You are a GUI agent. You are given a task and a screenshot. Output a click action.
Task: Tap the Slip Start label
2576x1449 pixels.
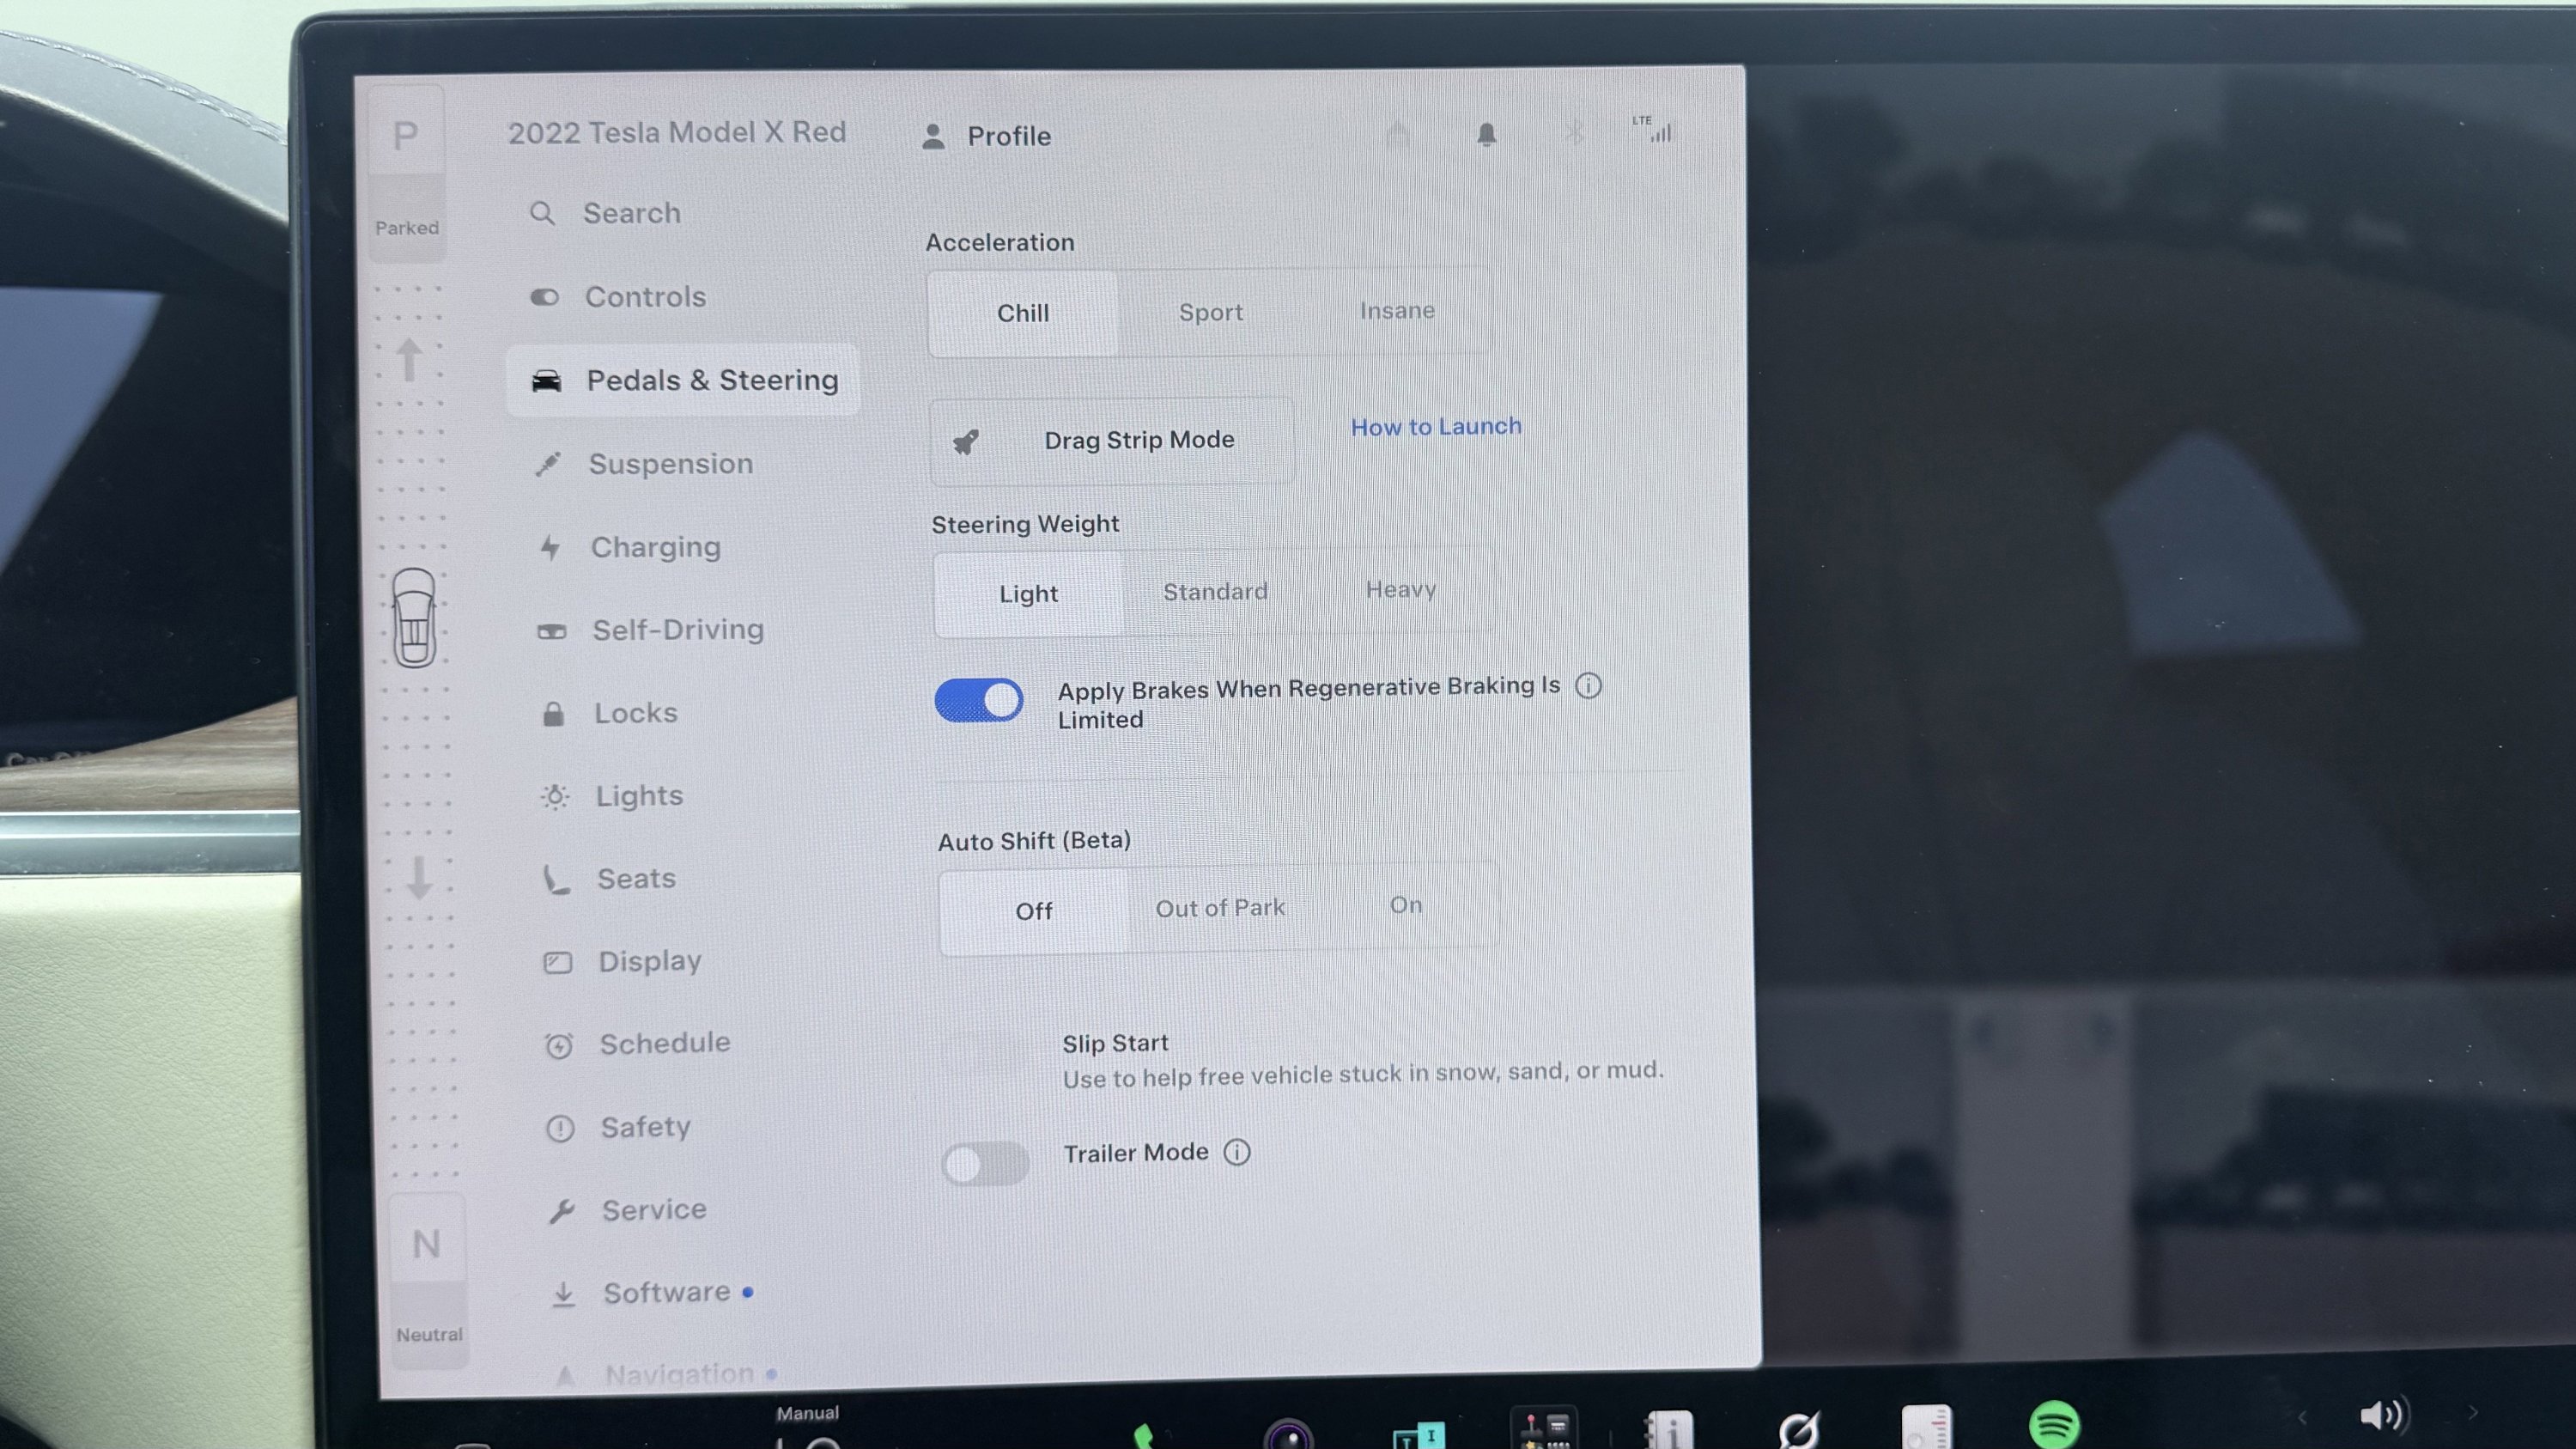(x=1115, y=1044)
